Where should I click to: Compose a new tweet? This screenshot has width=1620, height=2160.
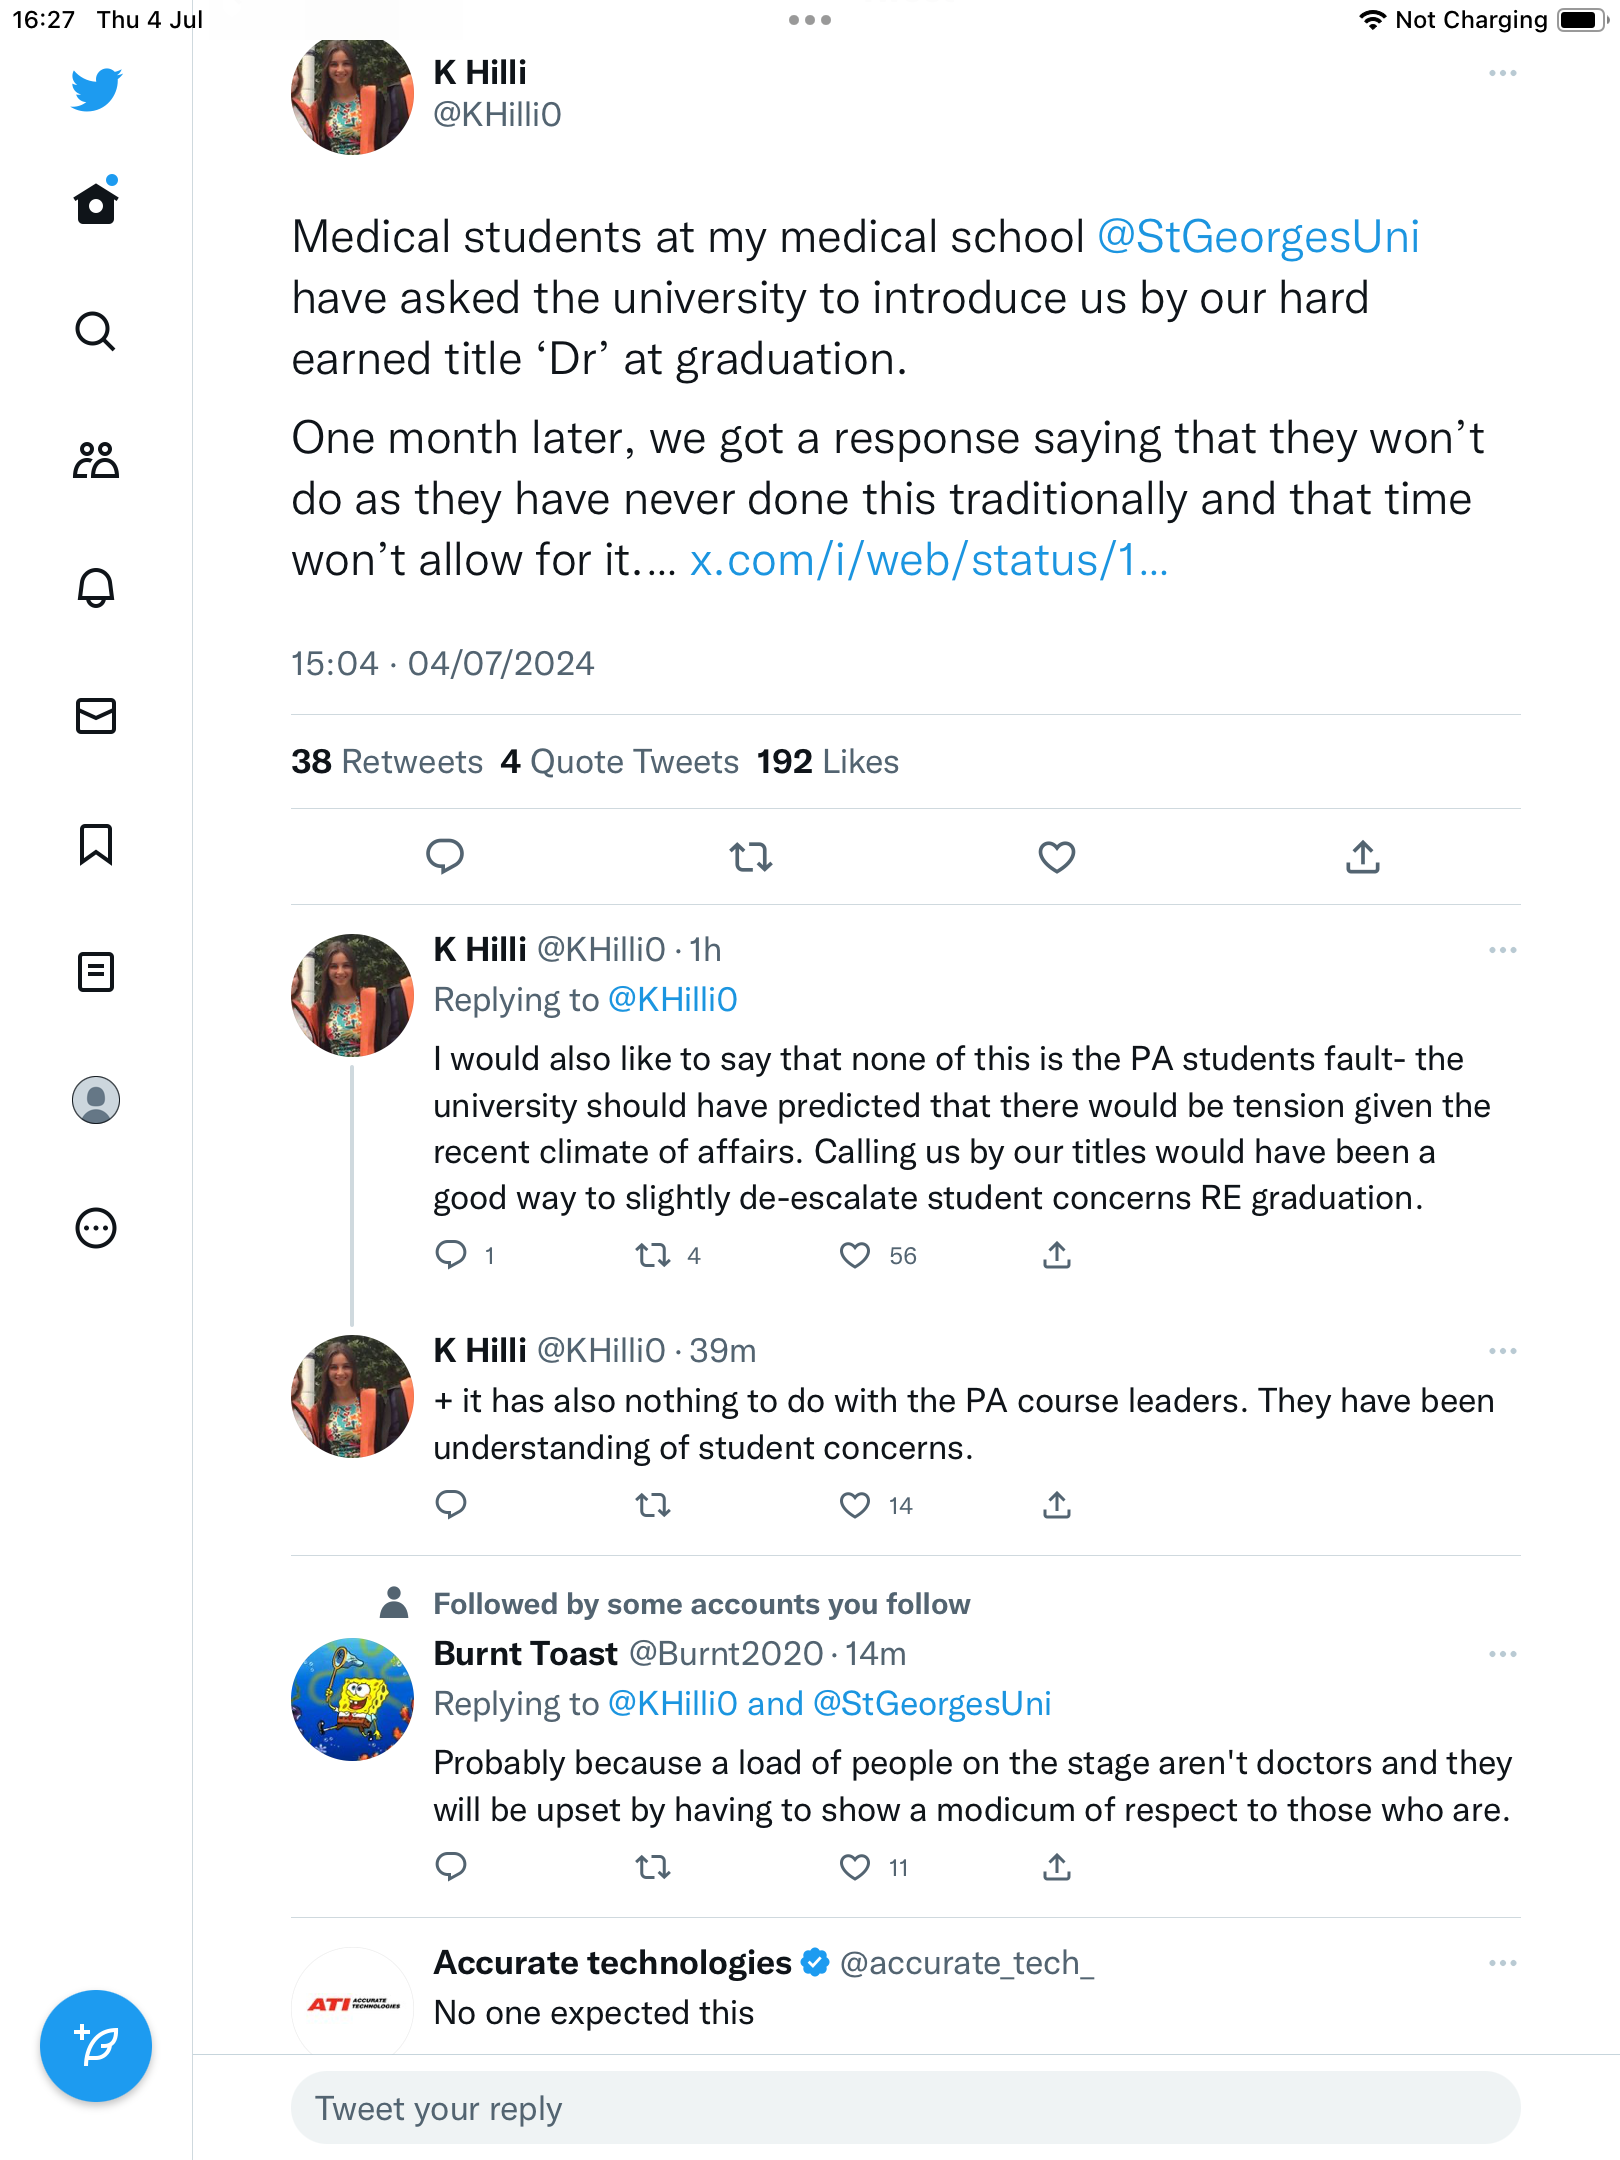click(x=96, y=2046)
